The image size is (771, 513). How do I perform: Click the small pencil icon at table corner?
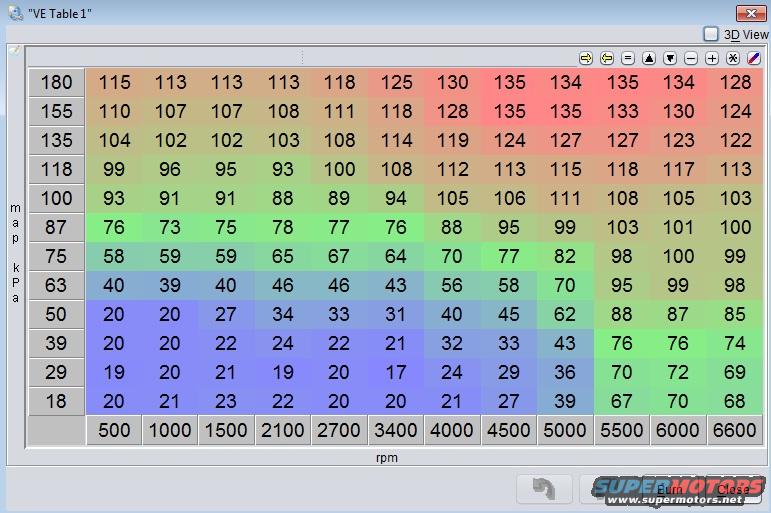[x=15, y=49]
